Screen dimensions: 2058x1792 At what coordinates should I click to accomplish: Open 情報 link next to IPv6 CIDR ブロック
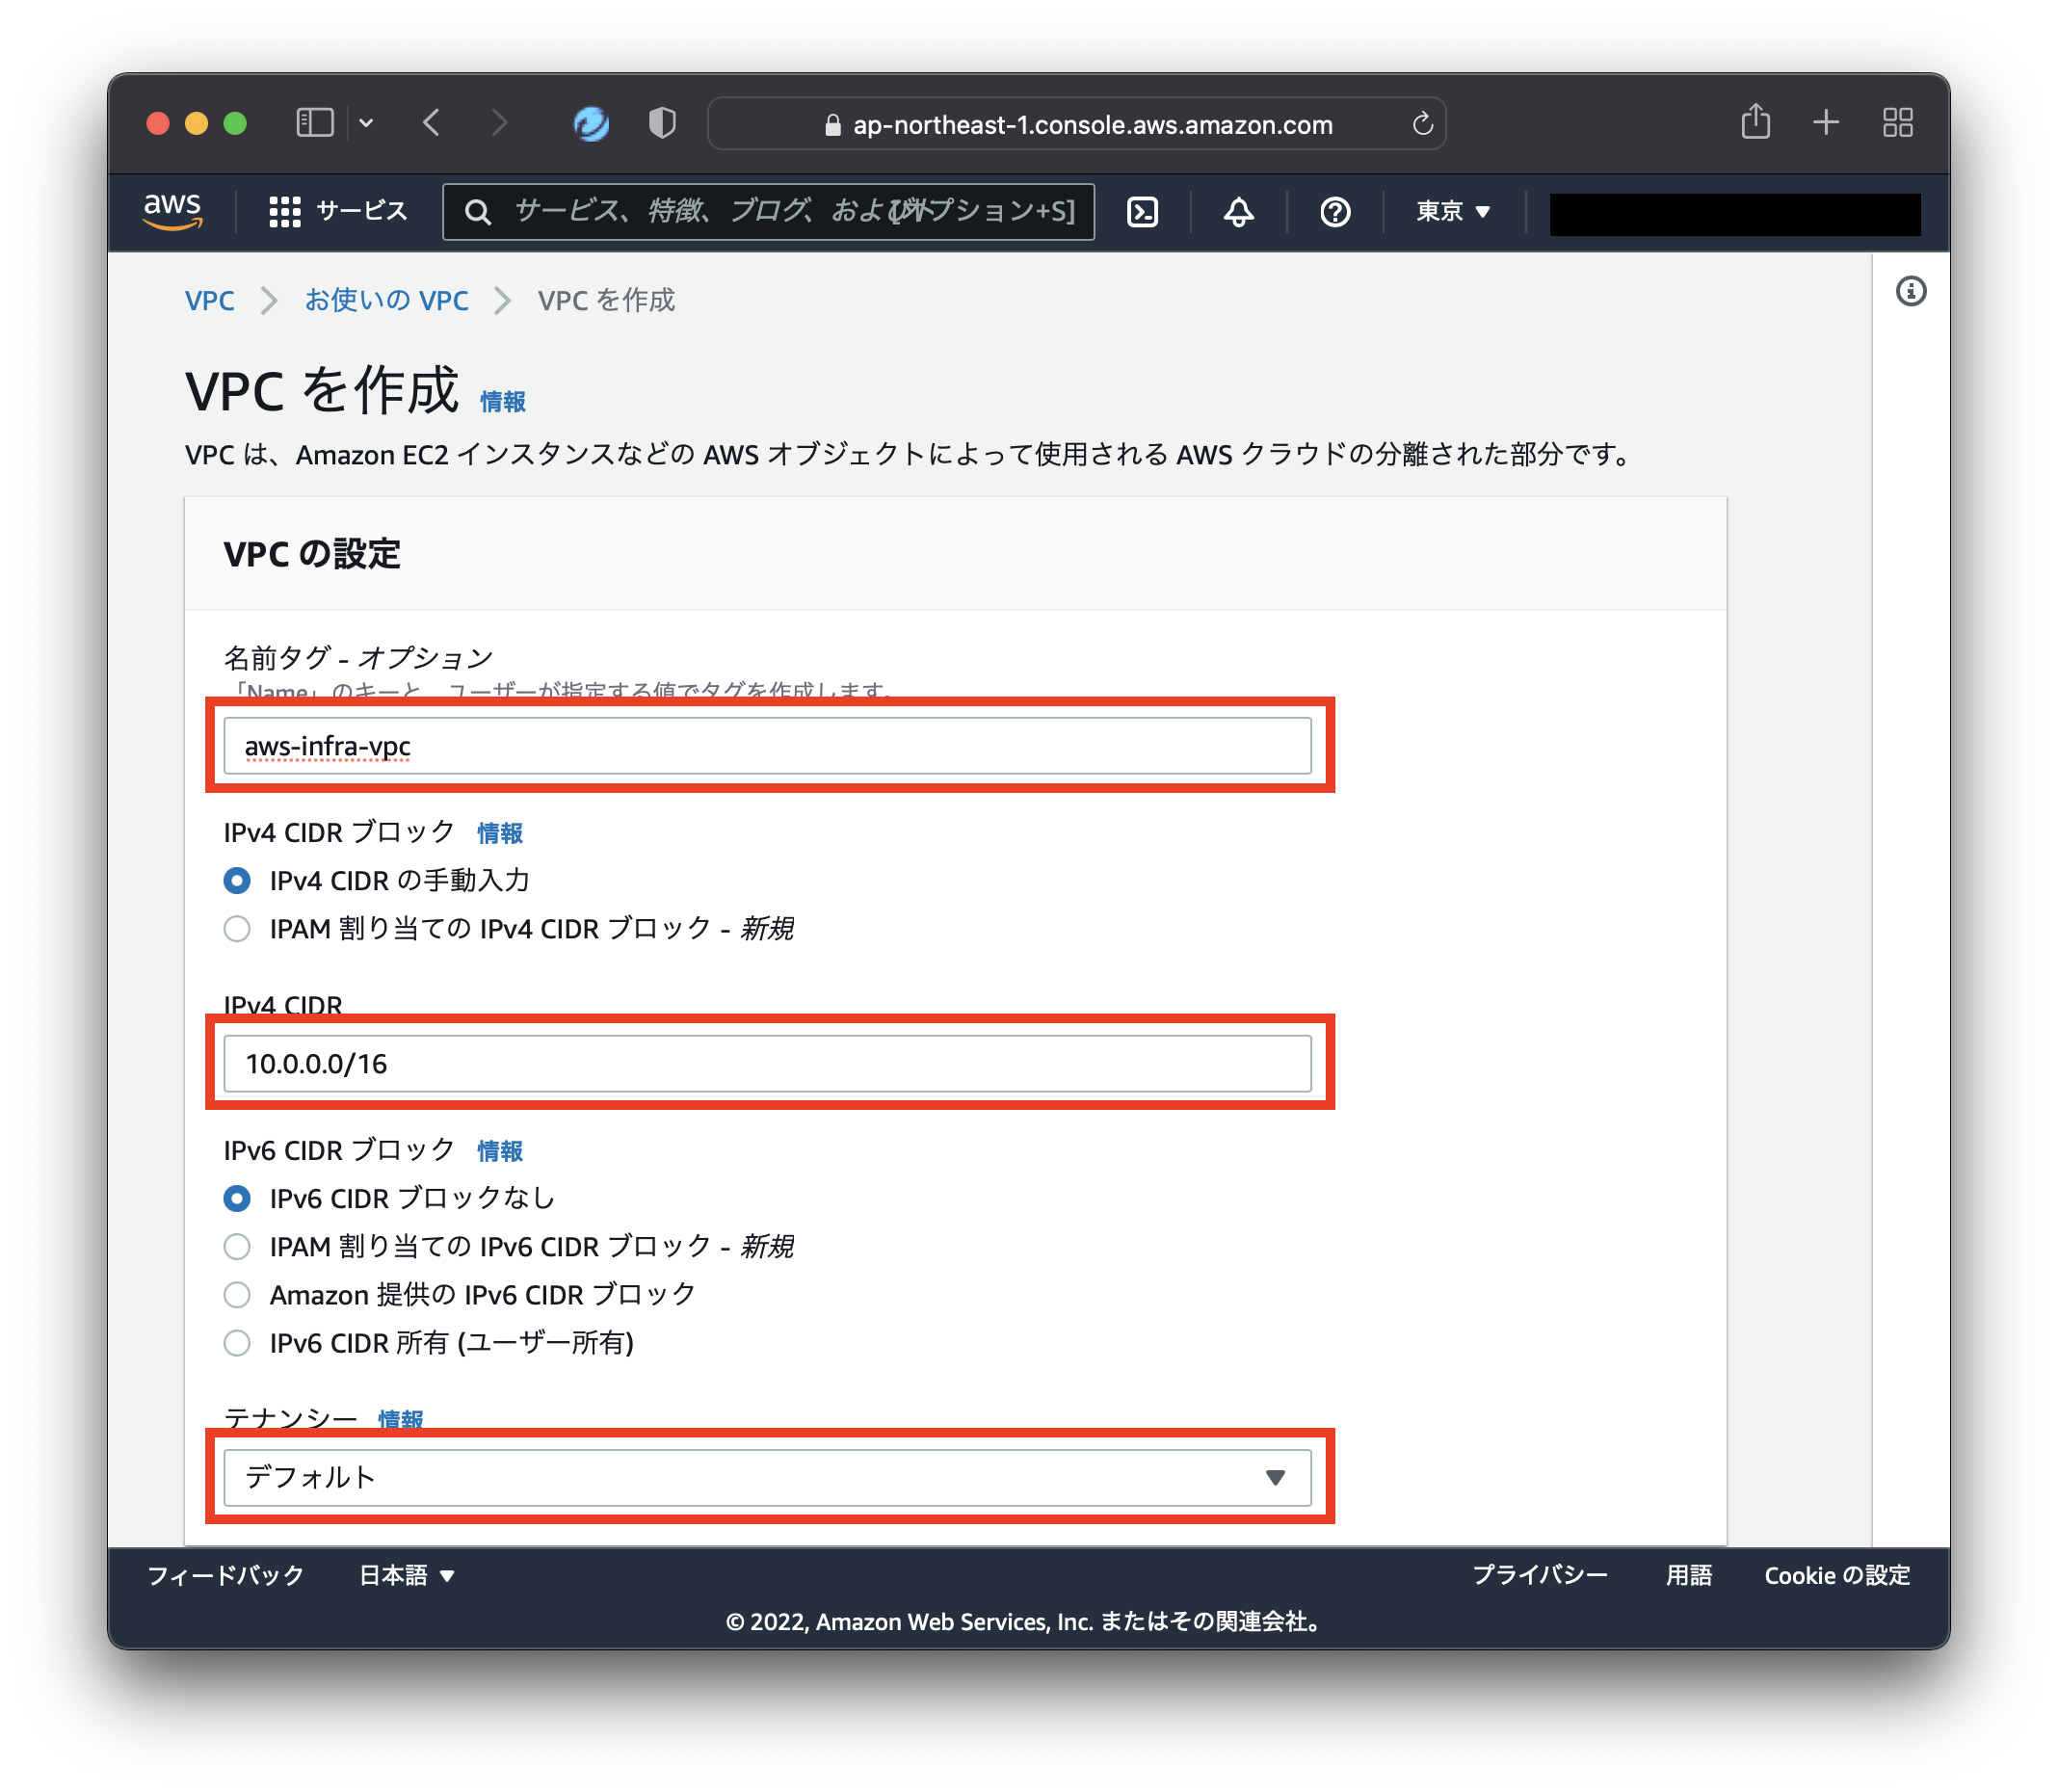[x=499, y=1151]
